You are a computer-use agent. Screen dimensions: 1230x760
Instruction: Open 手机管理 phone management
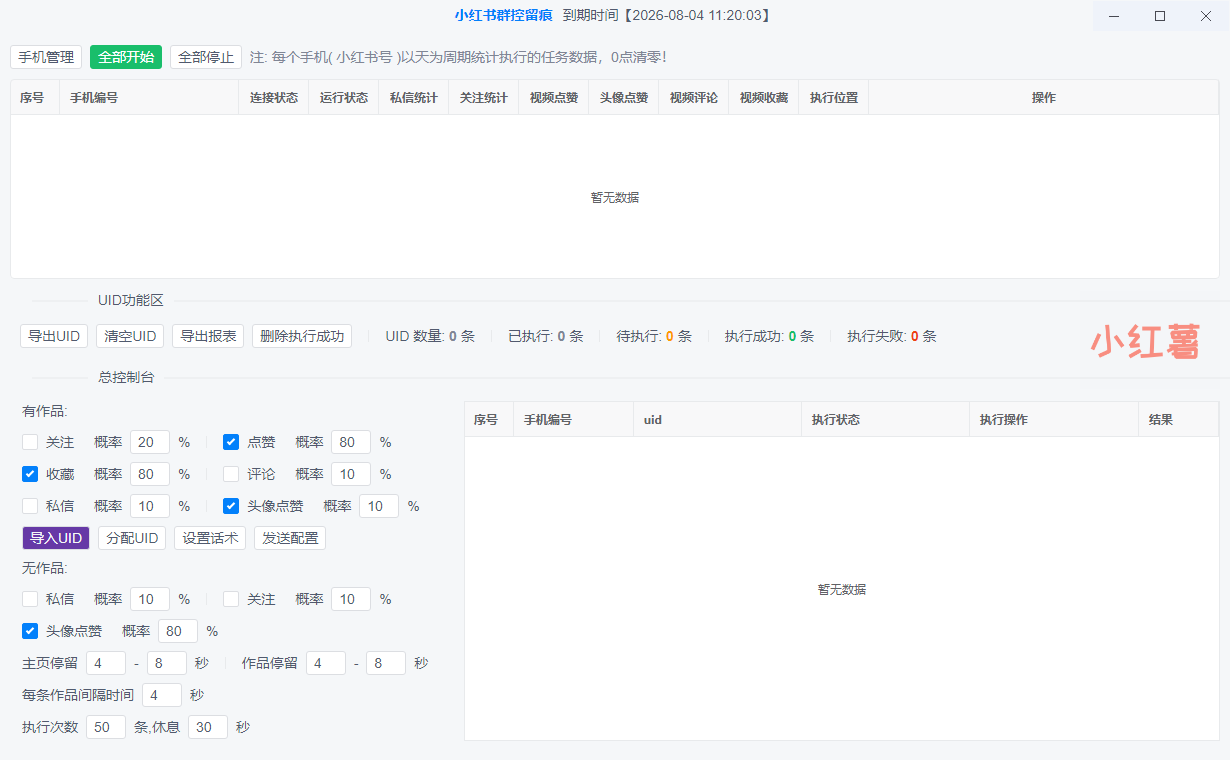(x=46, y=57)
